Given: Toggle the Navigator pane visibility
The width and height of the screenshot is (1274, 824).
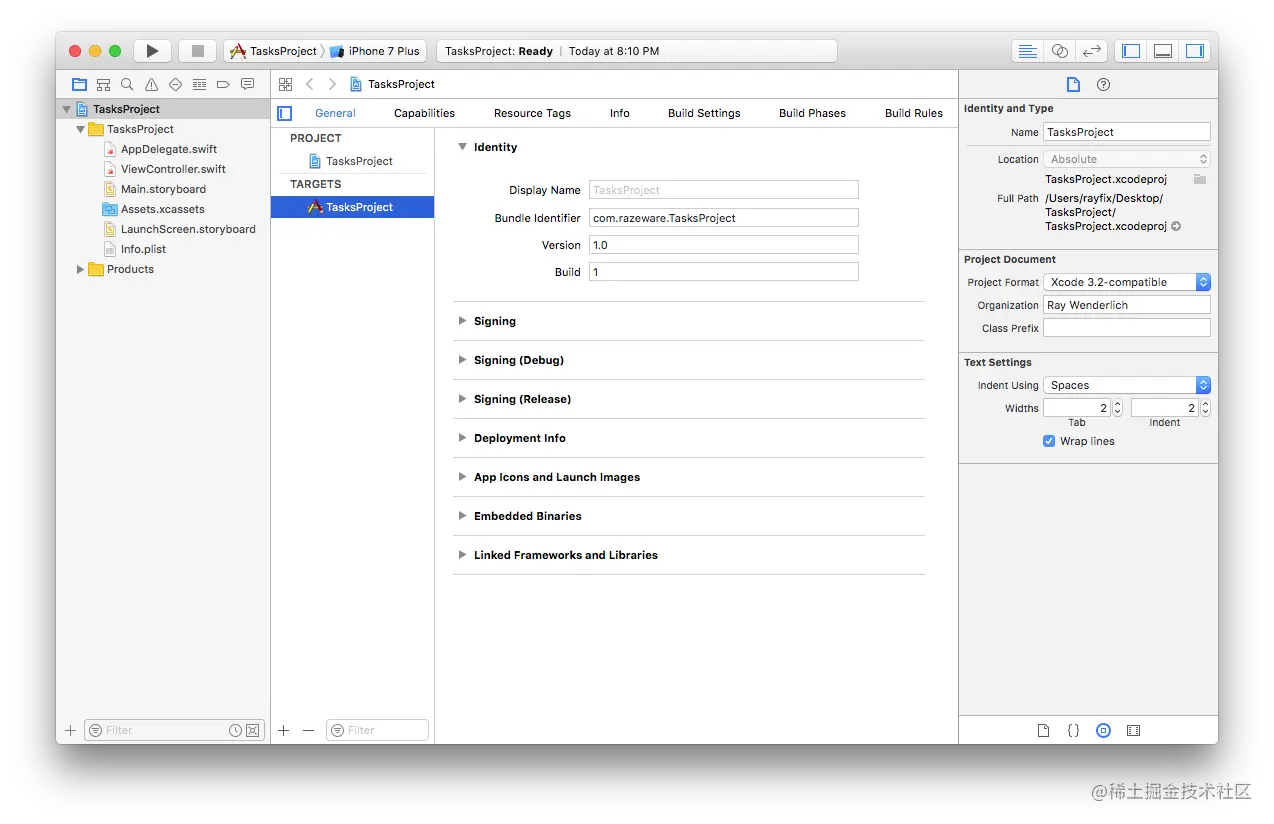Looking at the screenshot, I should 1131,51.
